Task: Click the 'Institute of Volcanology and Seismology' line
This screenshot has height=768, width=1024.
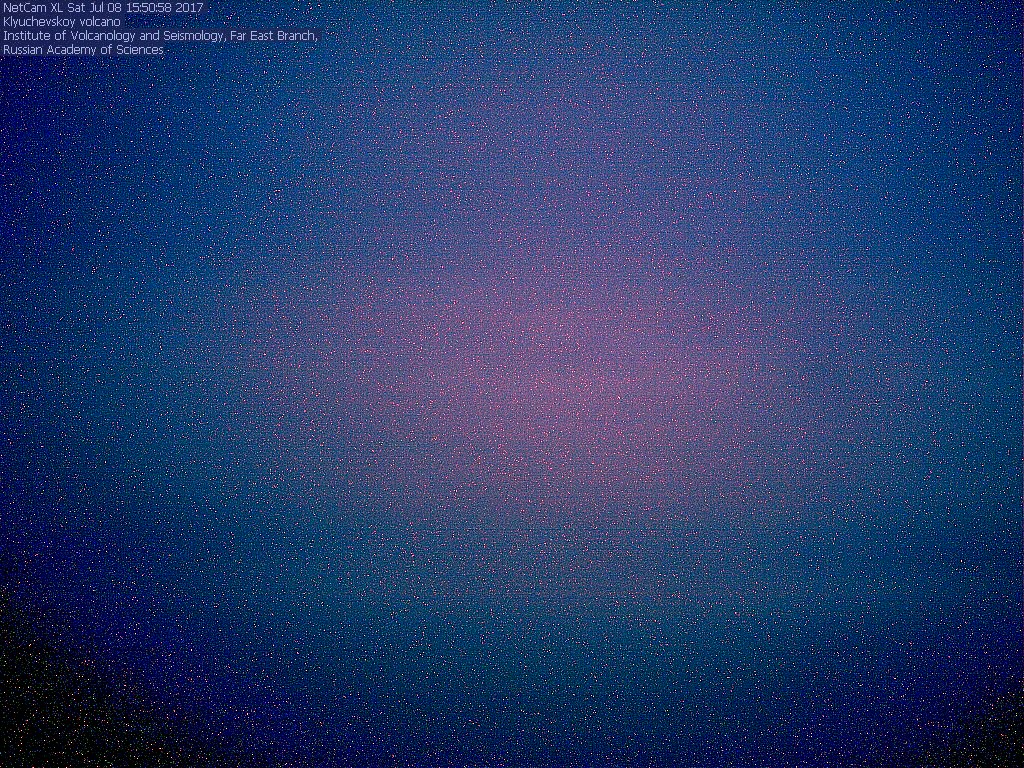Action: tap(160, 36)
